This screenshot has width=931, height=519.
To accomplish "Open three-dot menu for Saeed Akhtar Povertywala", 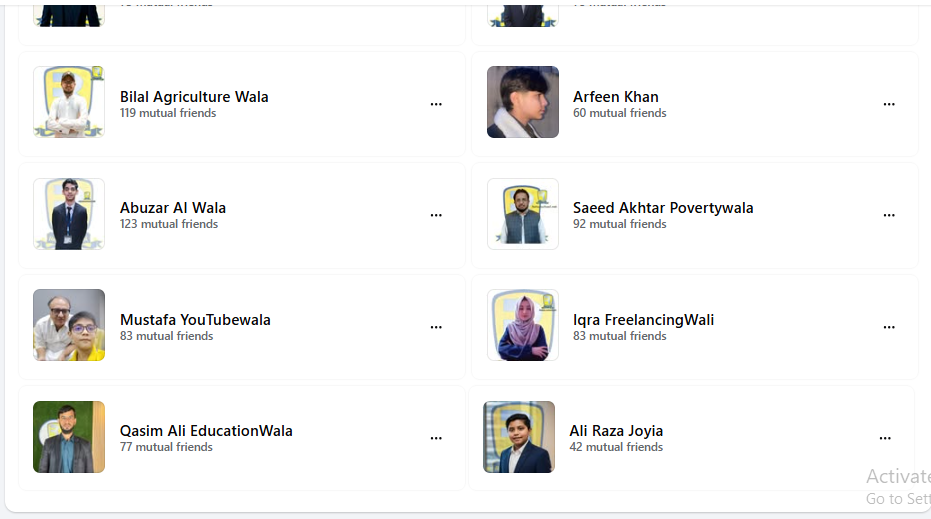I will [889, 215].
